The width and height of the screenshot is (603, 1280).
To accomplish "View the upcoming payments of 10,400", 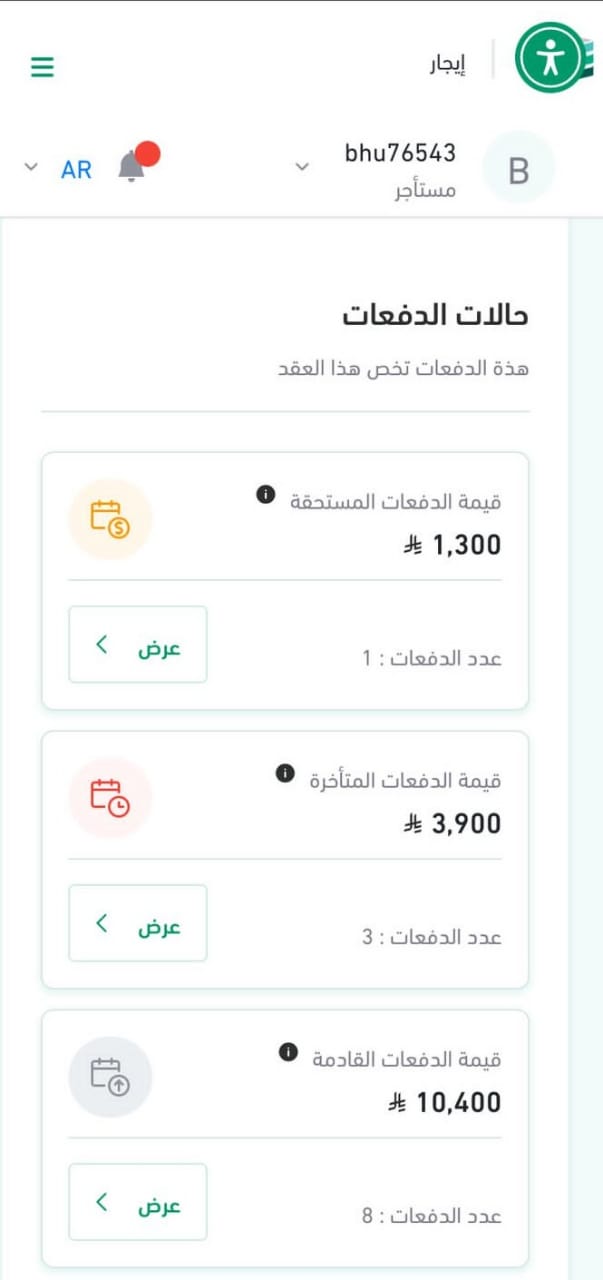I will [138, 1203].
